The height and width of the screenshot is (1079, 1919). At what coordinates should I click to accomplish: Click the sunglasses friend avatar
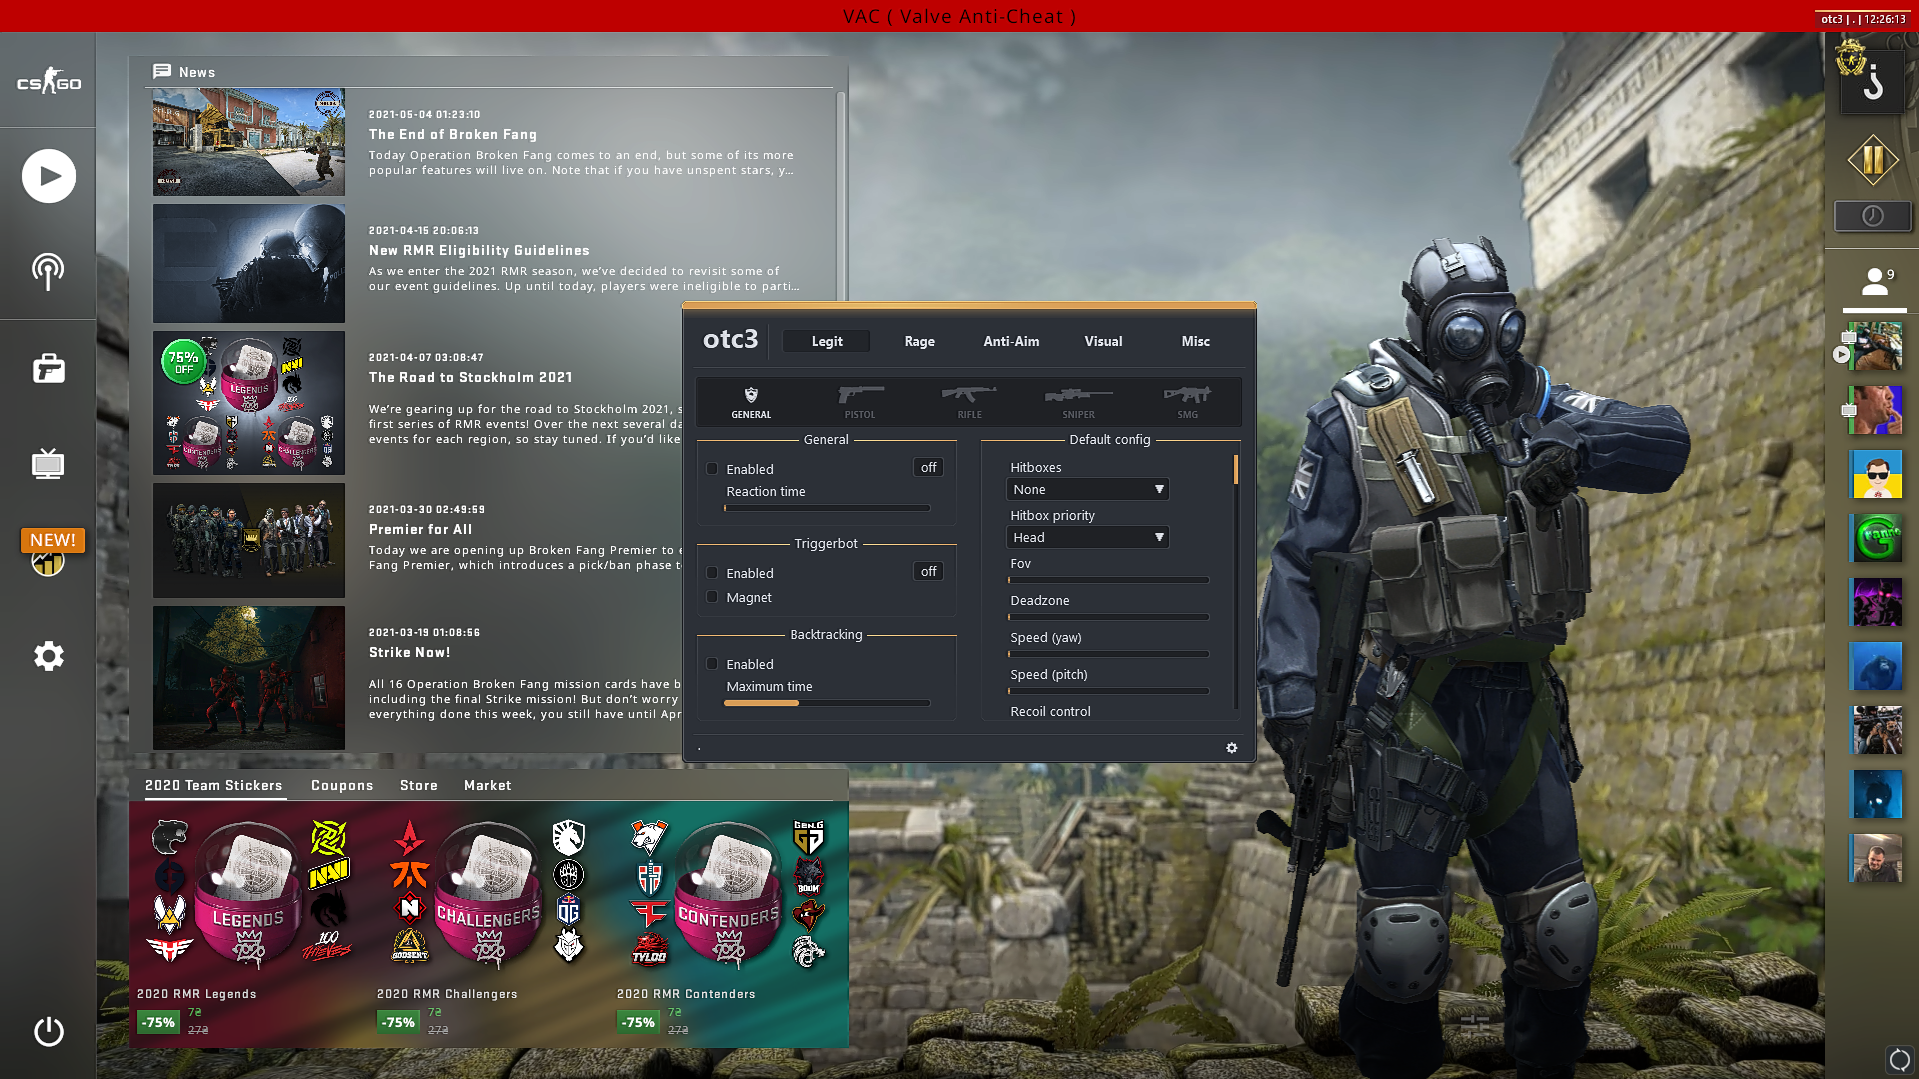[x=1876, y=474]
